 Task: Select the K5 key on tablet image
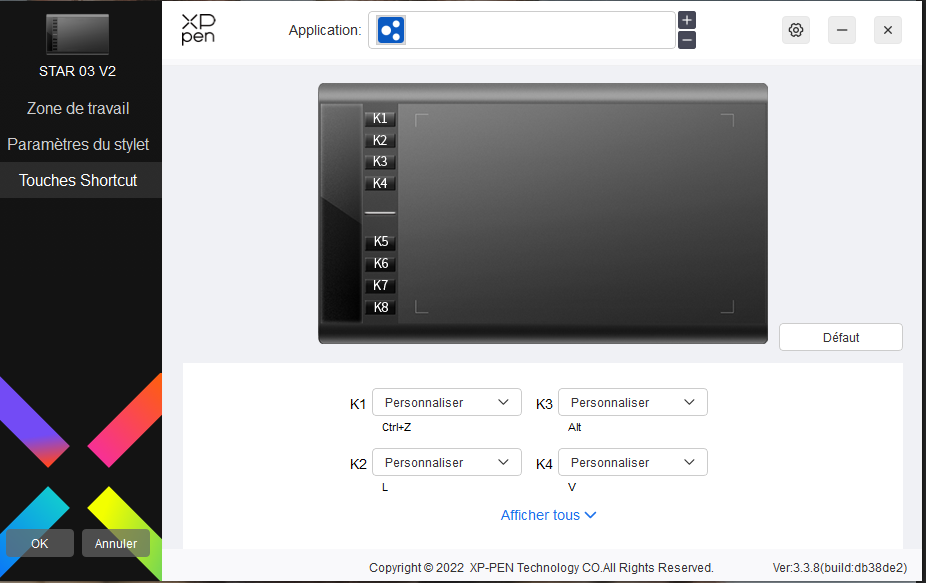380,242
